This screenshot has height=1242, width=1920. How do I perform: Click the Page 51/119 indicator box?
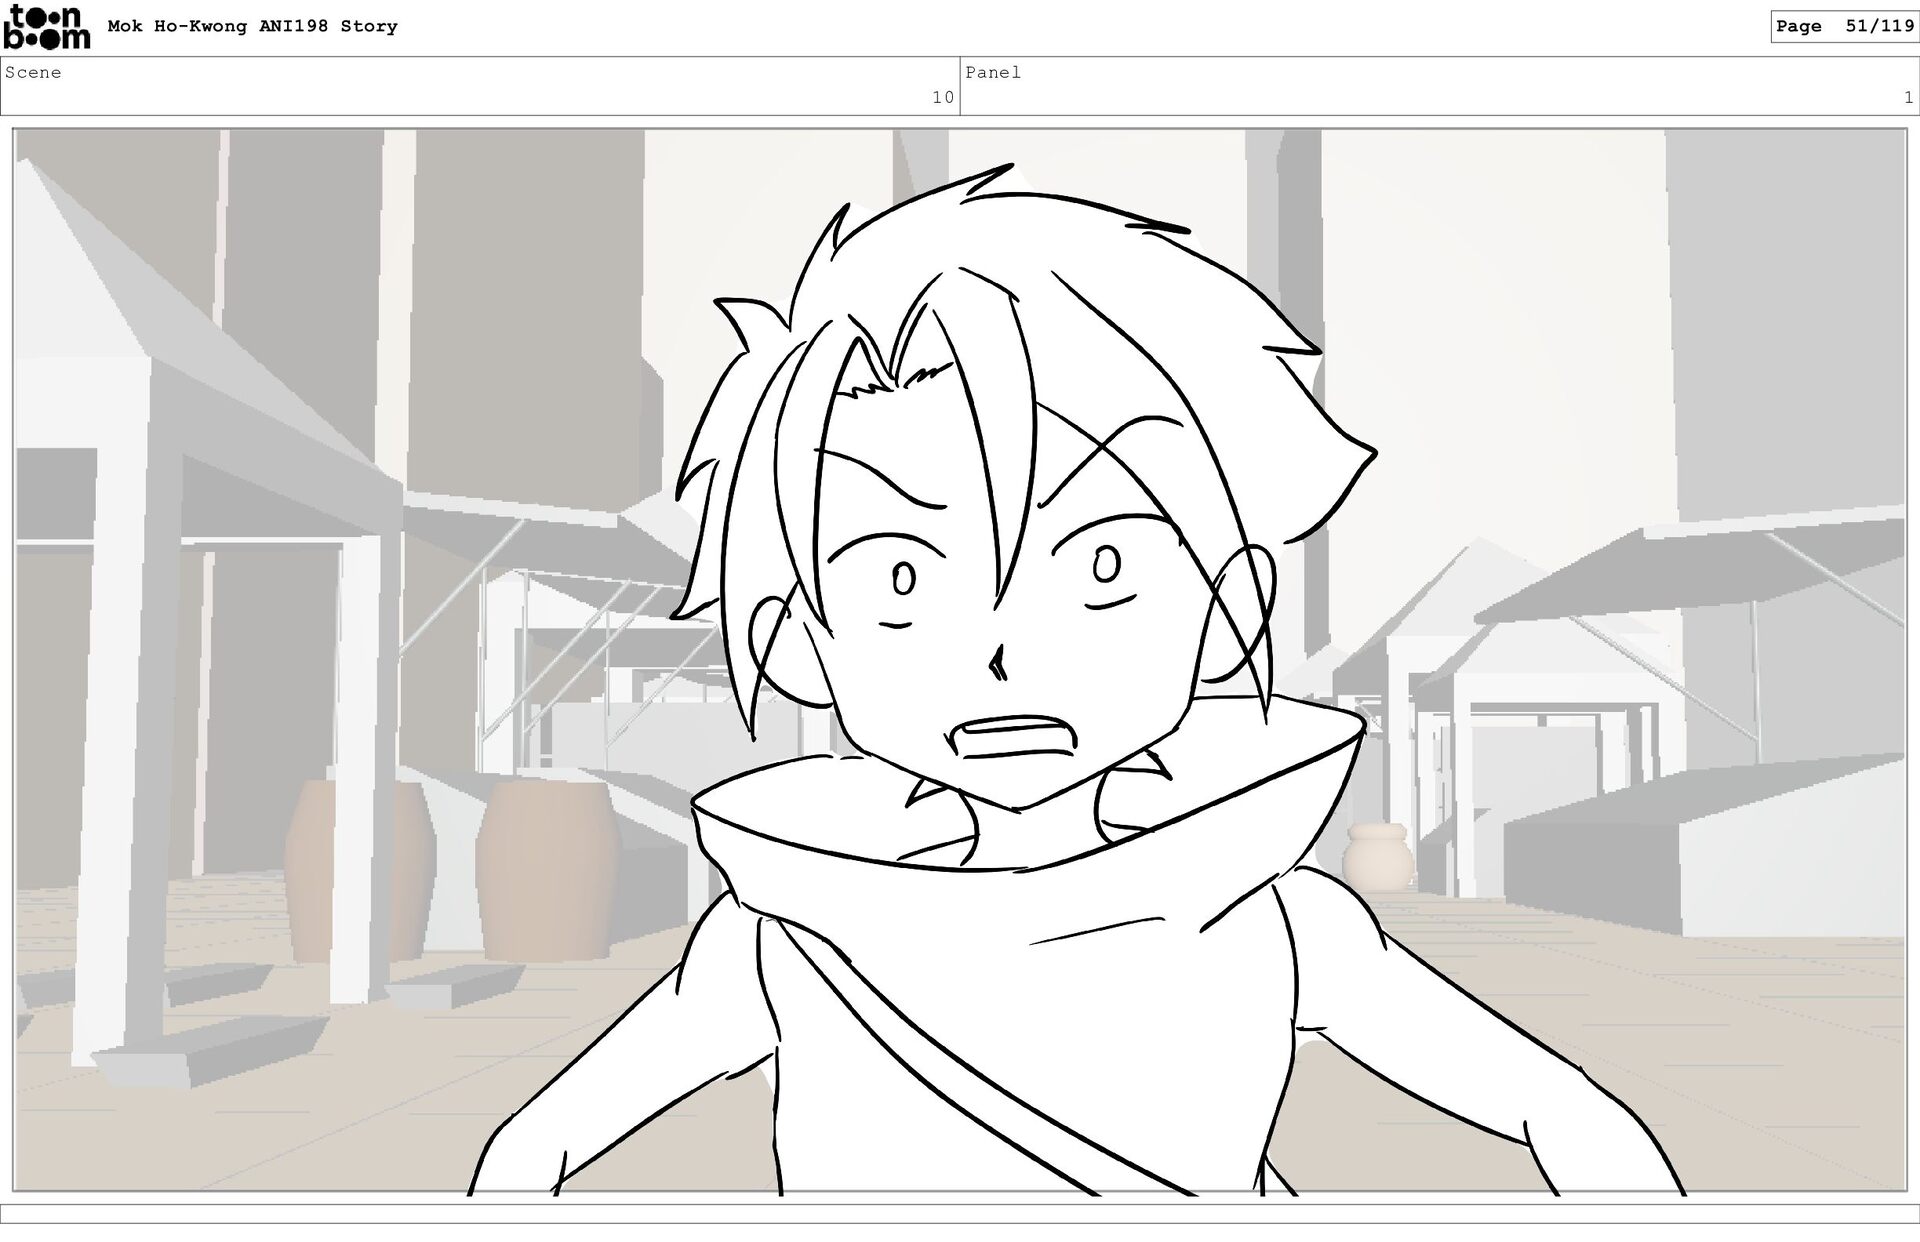pos(1843,27)
